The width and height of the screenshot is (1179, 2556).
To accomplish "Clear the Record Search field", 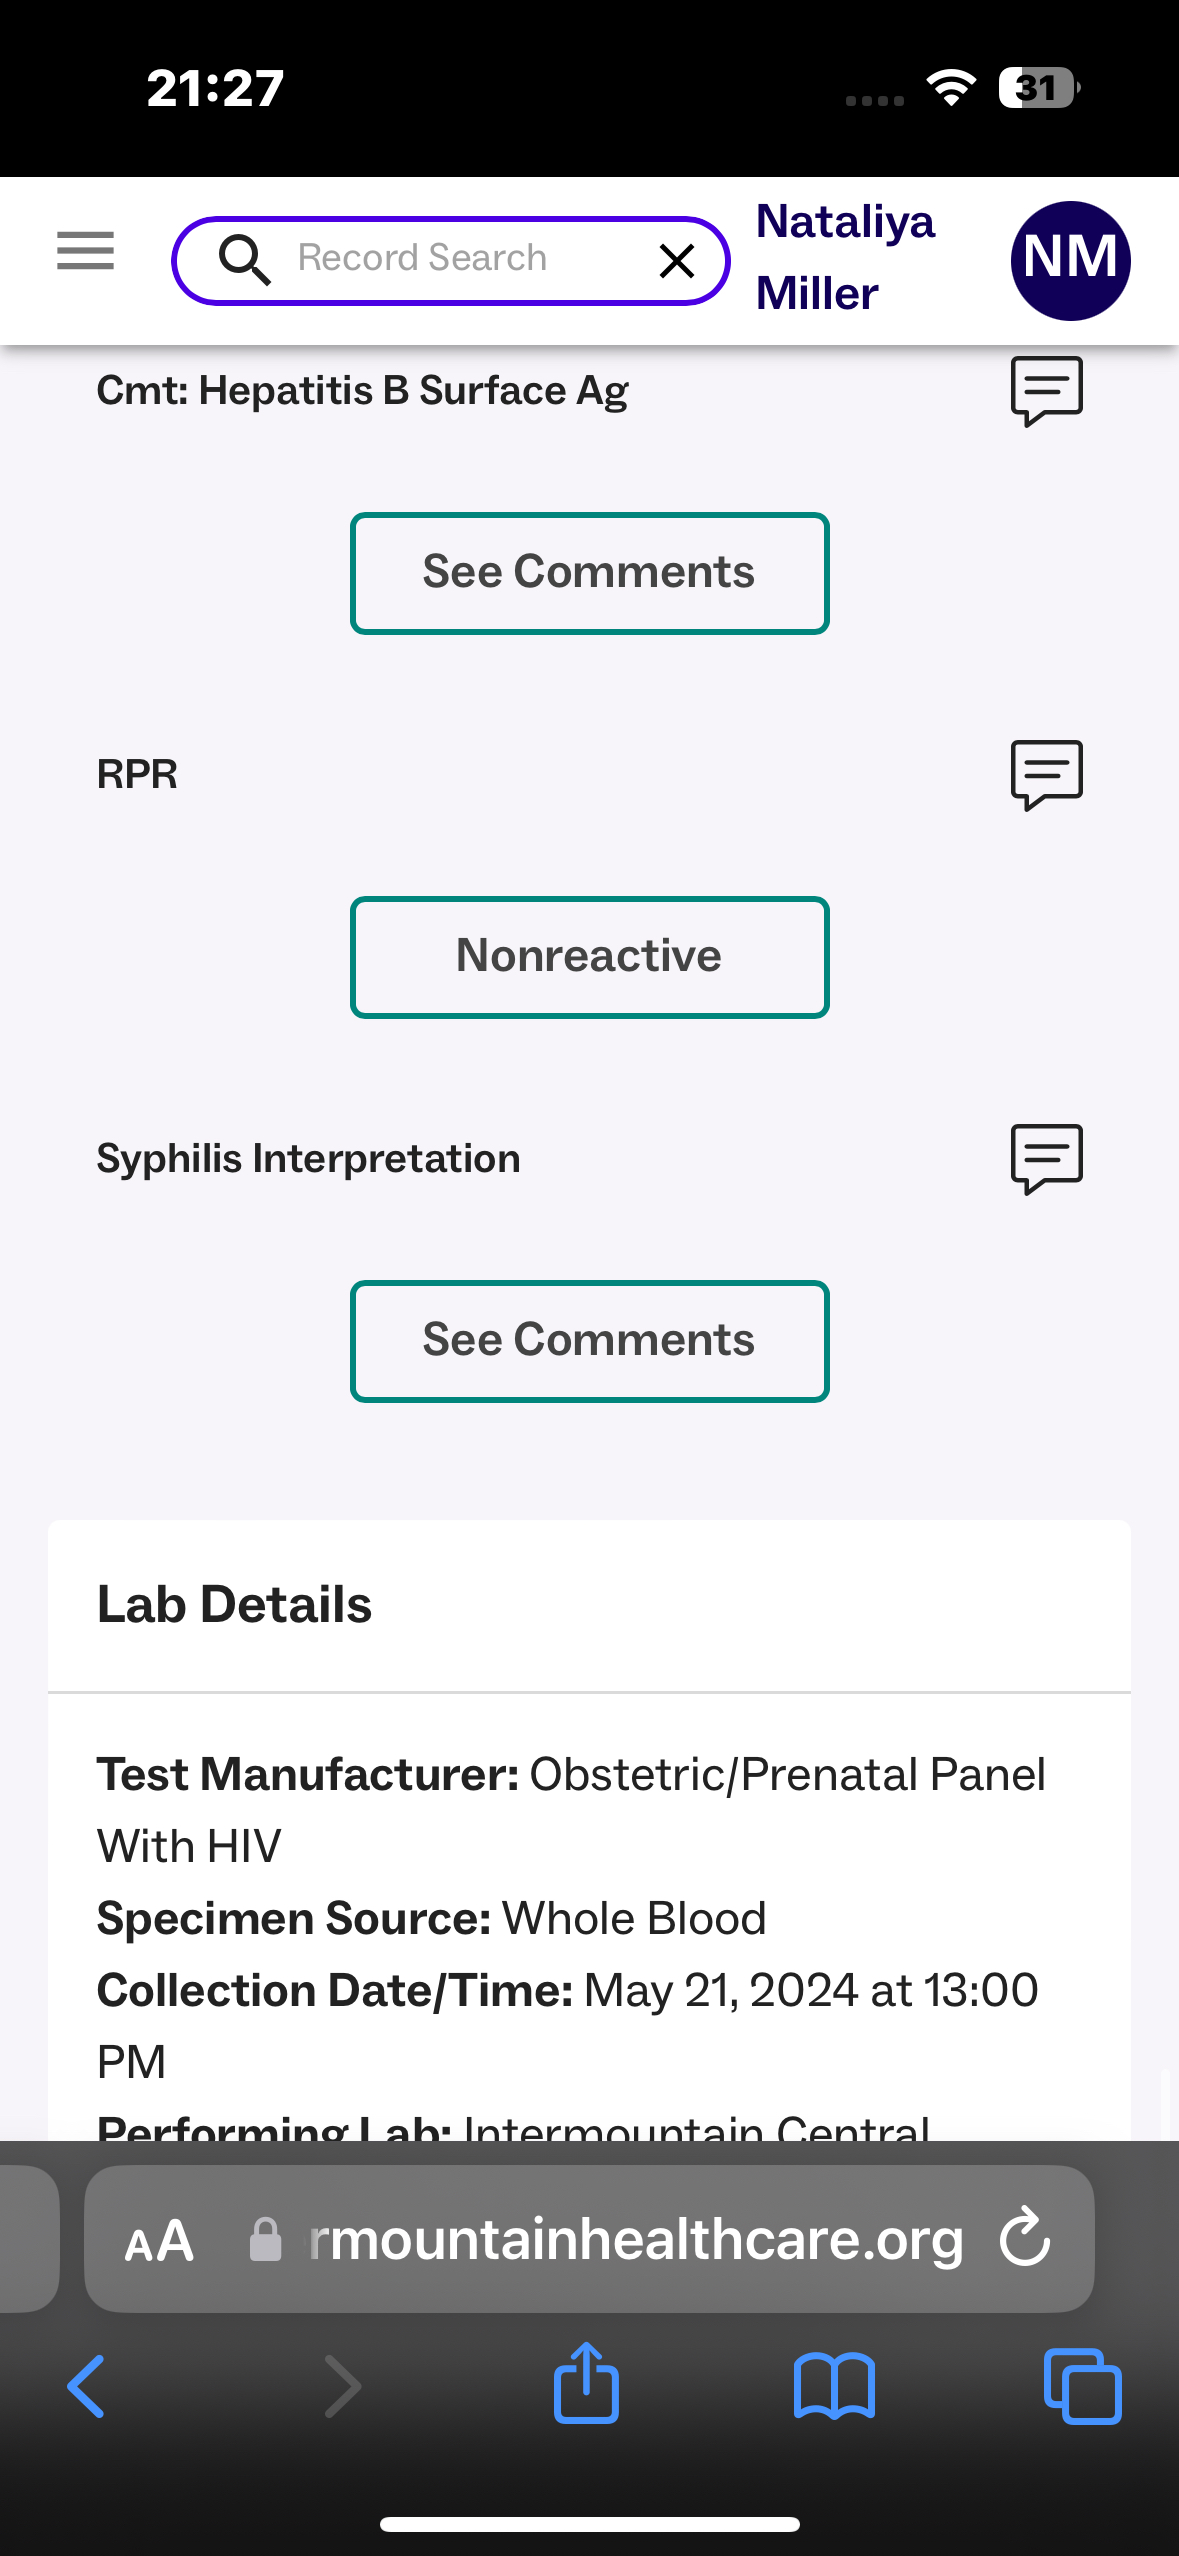I will pos(677,261).
